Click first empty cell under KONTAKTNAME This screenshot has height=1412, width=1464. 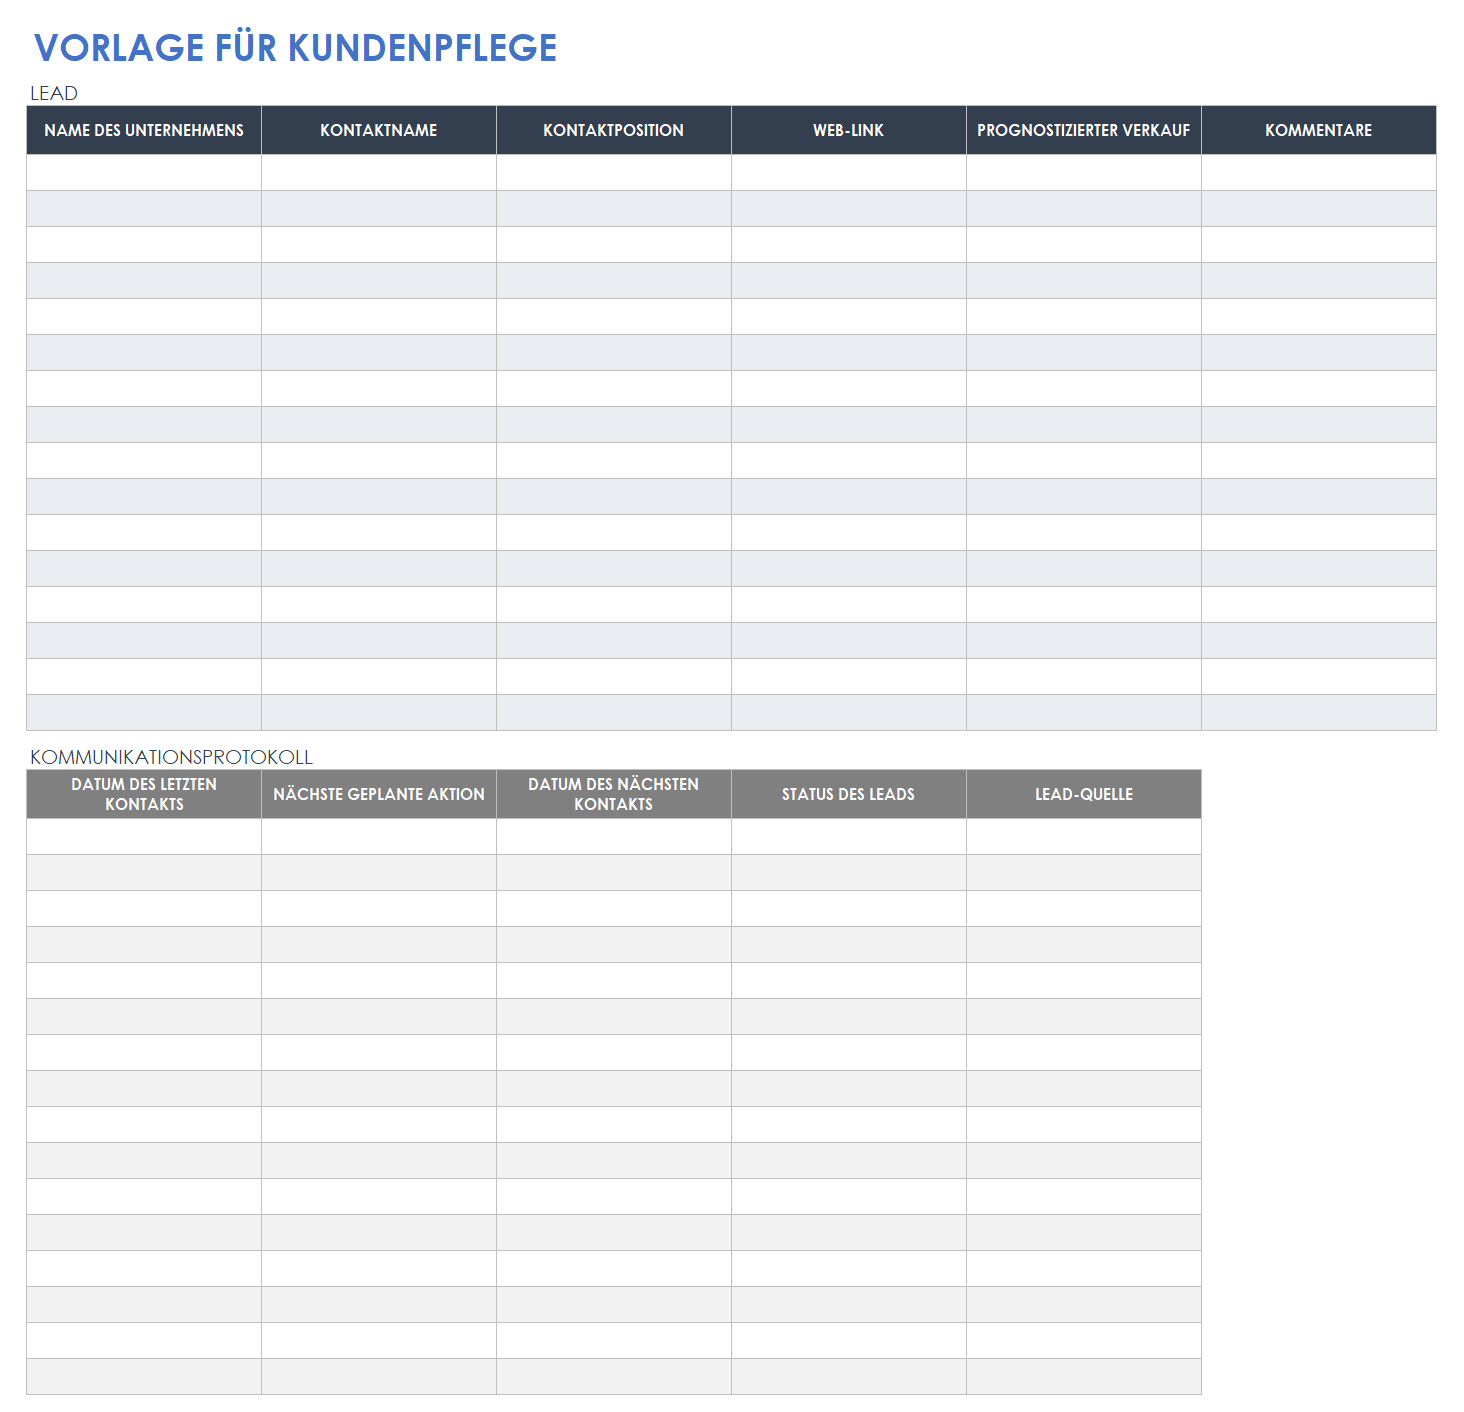coord(379,173)
